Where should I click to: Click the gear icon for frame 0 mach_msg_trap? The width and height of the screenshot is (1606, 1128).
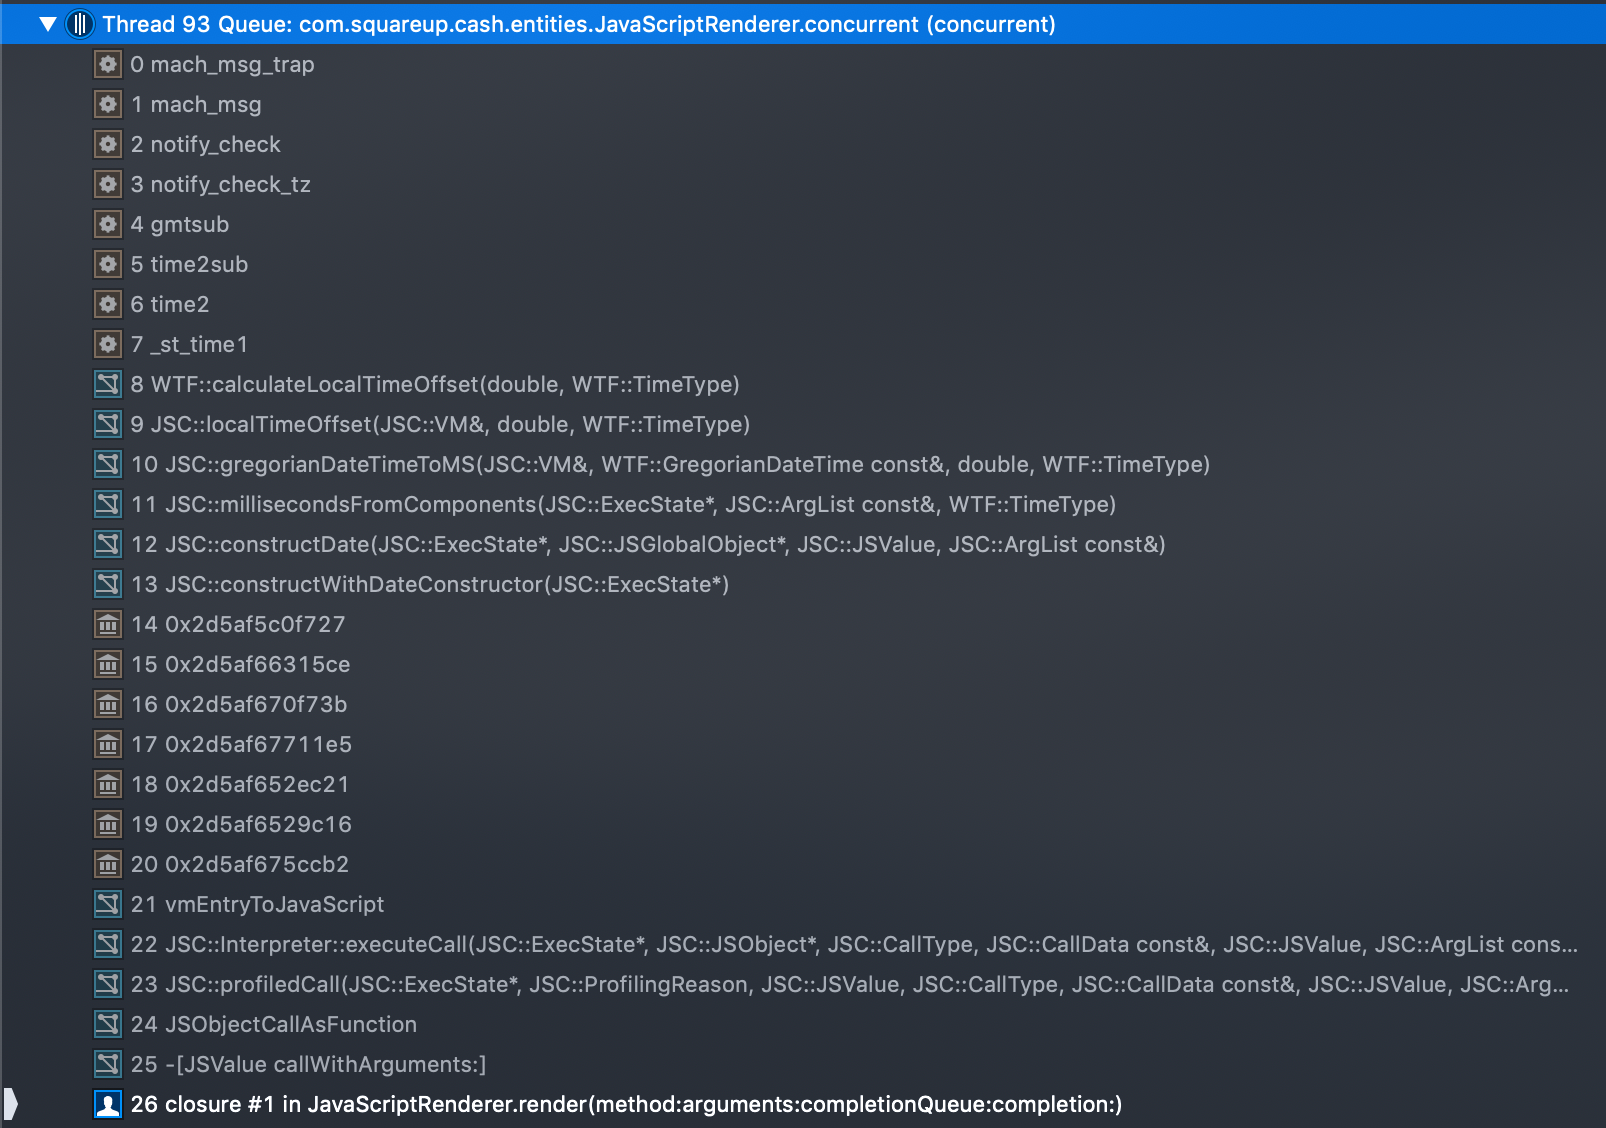click(x=108, y=64)
